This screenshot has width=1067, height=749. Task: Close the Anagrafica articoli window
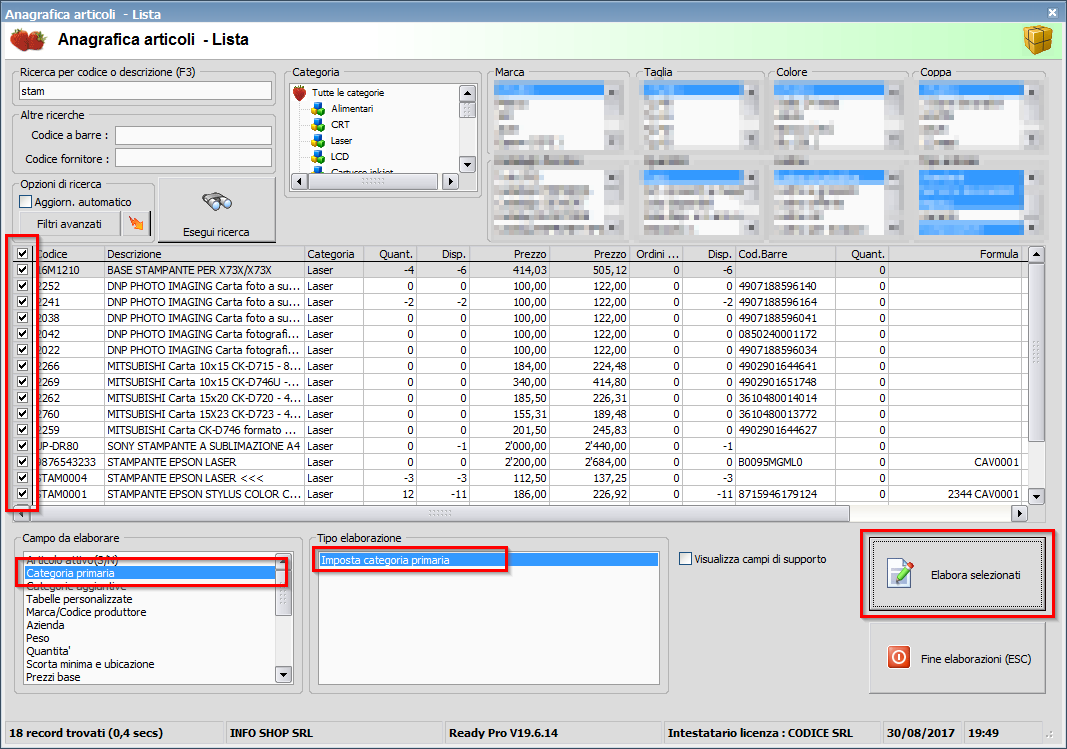tap(1052, 12)
